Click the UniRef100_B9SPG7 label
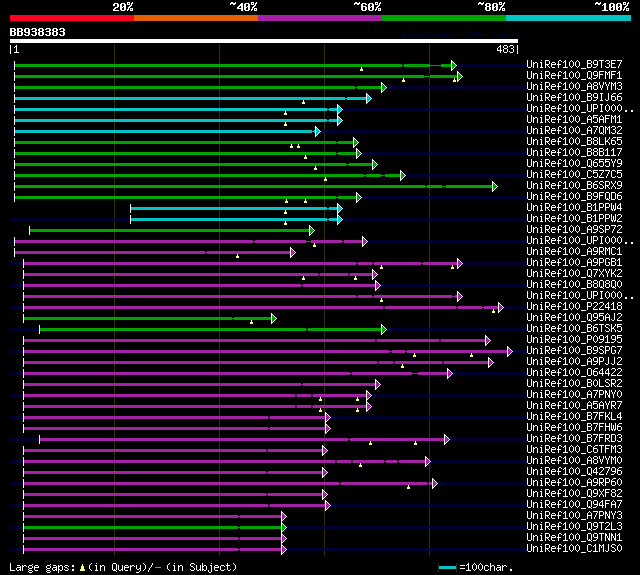Image resolution: width=640 pixels, height=575 pixels. coord(574,351)
